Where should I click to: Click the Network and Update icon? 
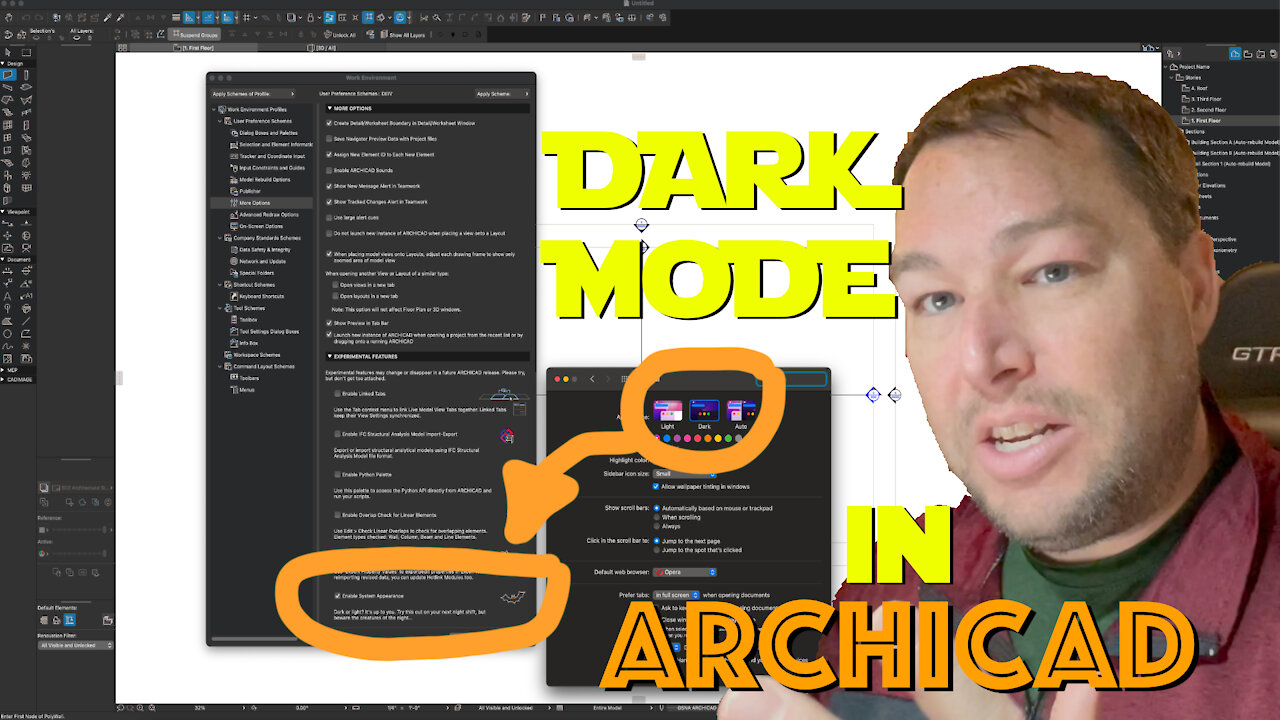point(233,261)
